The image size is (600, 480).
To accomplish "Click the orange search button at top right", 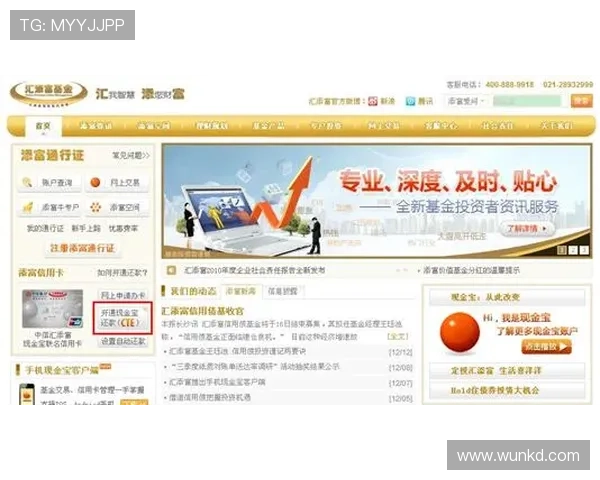I will pyautogui.click(x=581, y=101).
